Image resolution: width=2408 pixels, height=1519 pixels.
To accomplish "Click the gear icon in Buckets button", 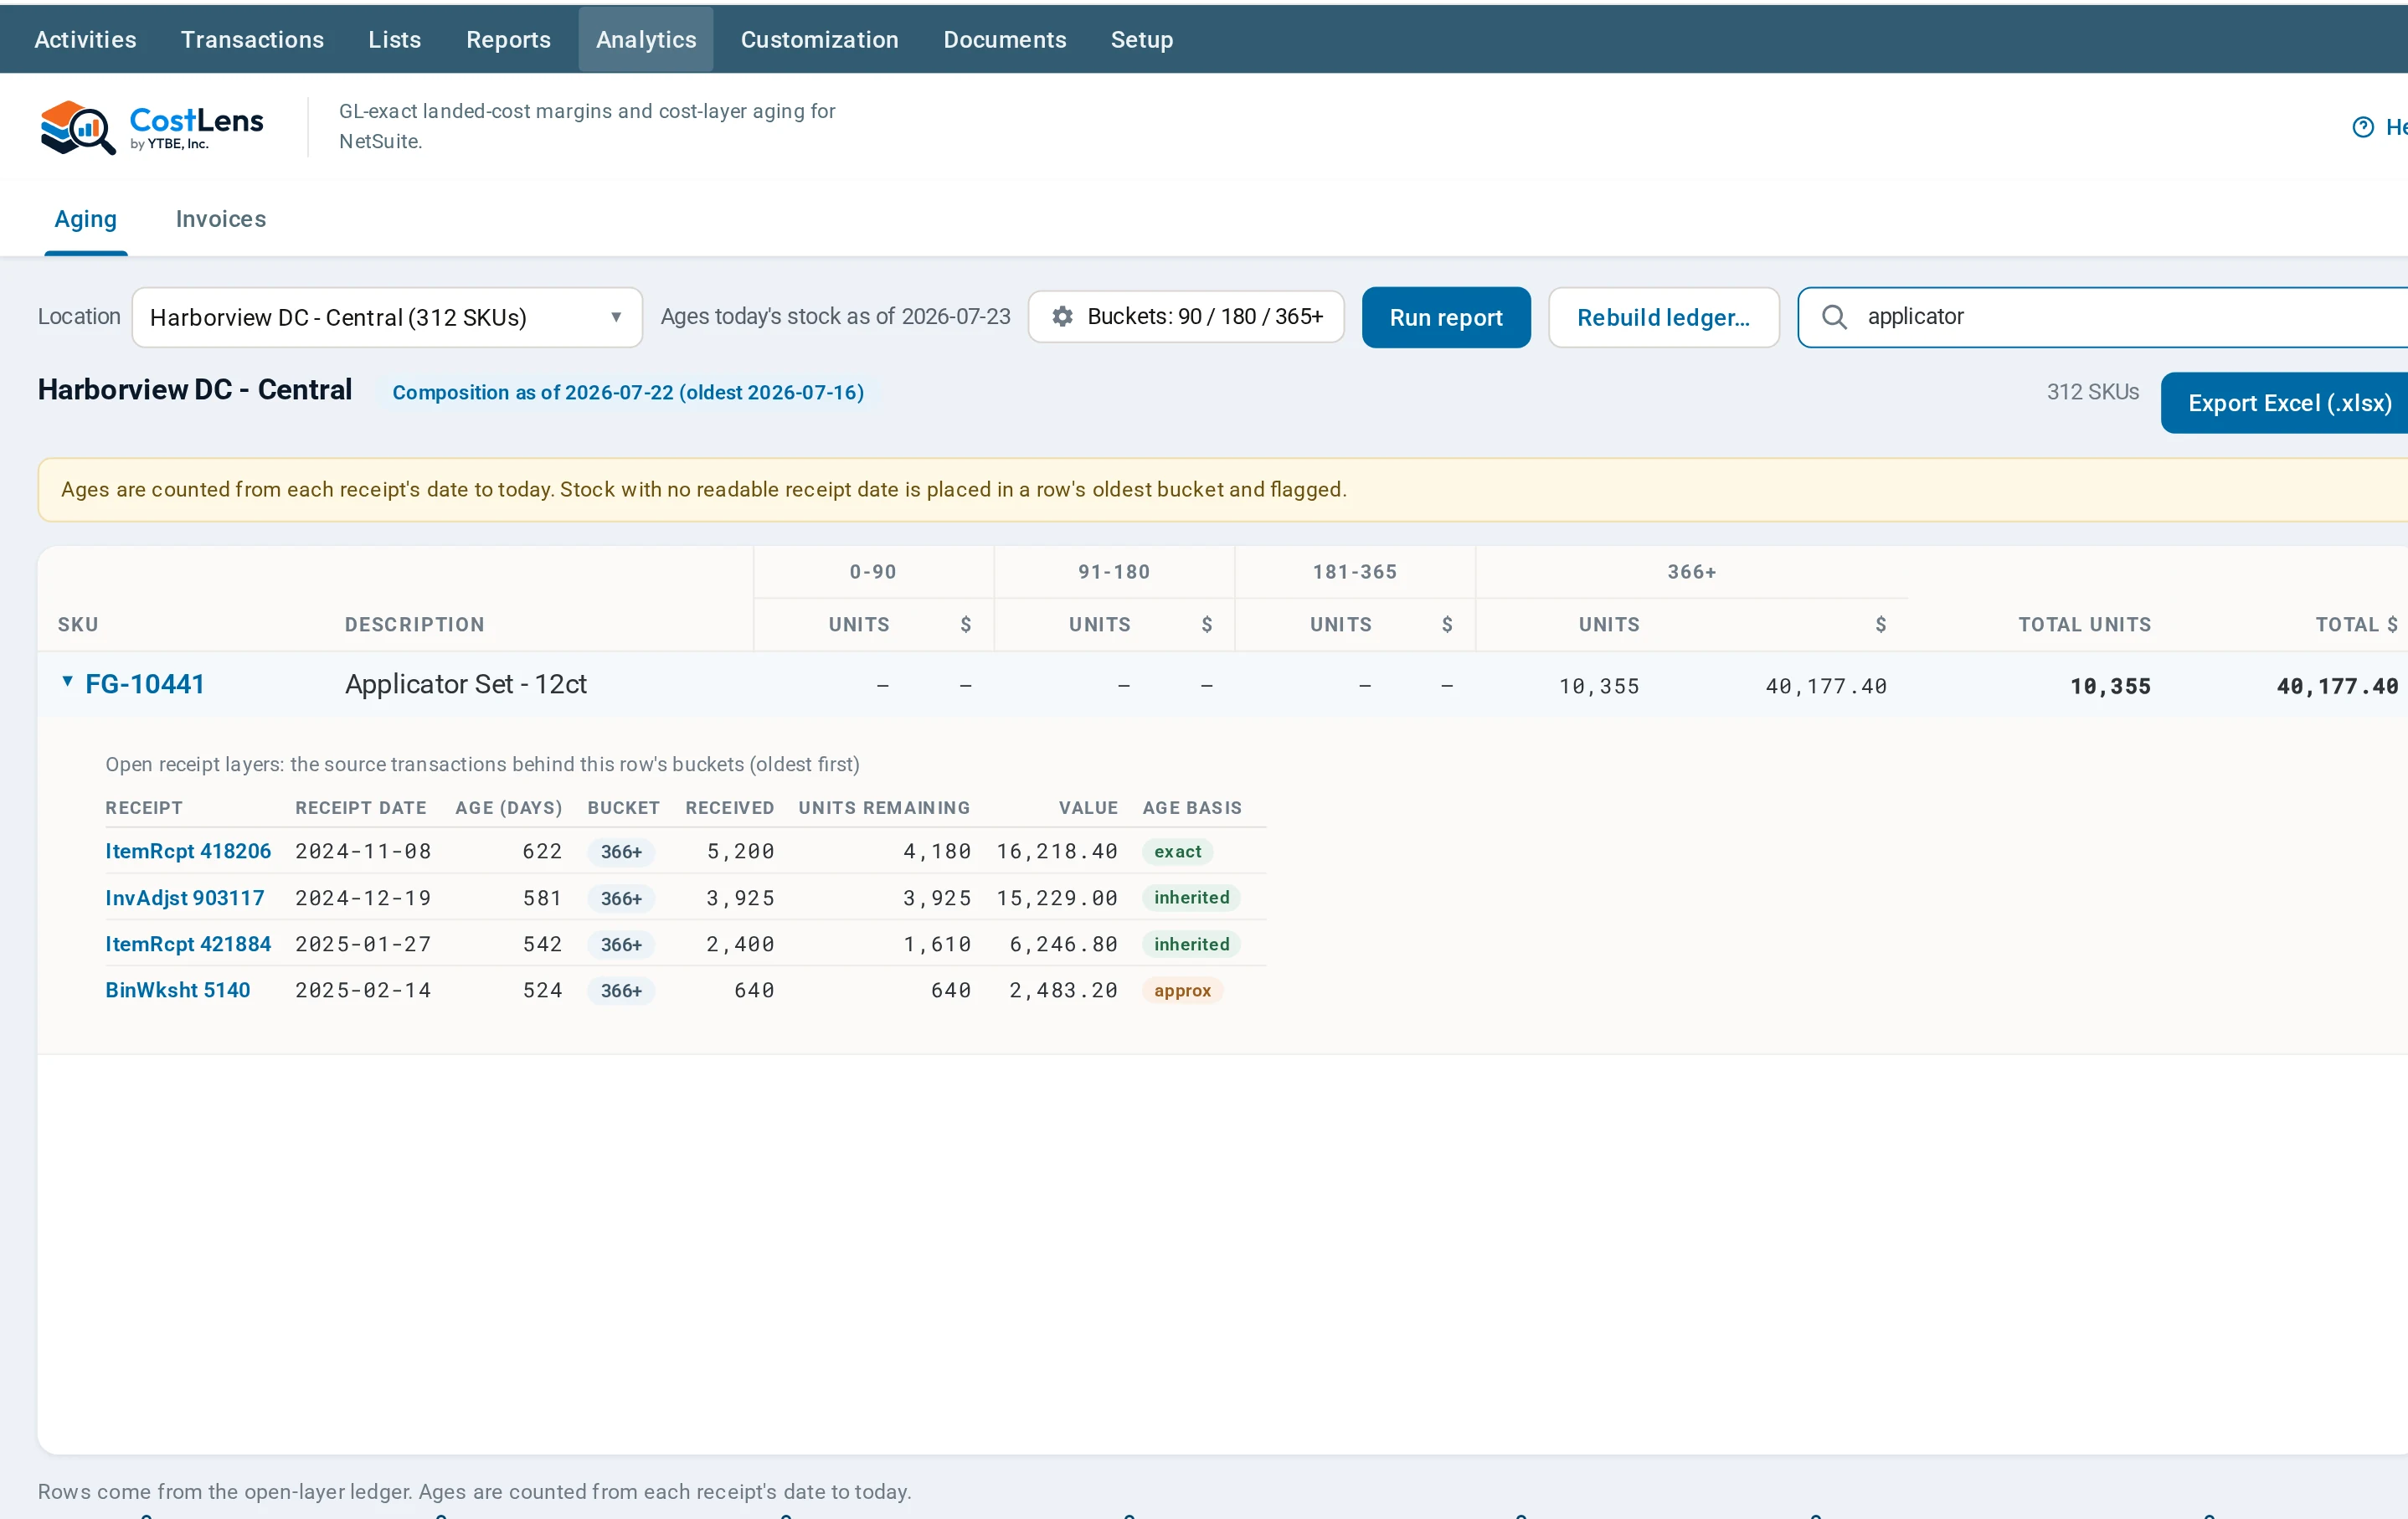I will tap(1062, 317).
